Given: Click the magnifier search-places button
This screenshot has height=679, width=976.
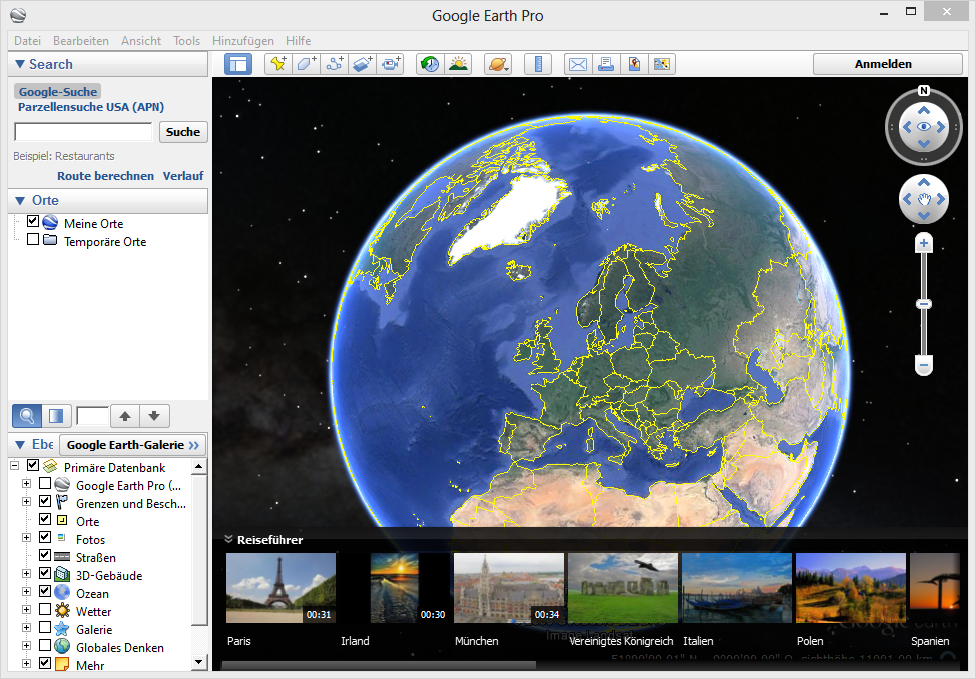Looking at the screenshot, I should pyautogui.click(x=27, y=416).
